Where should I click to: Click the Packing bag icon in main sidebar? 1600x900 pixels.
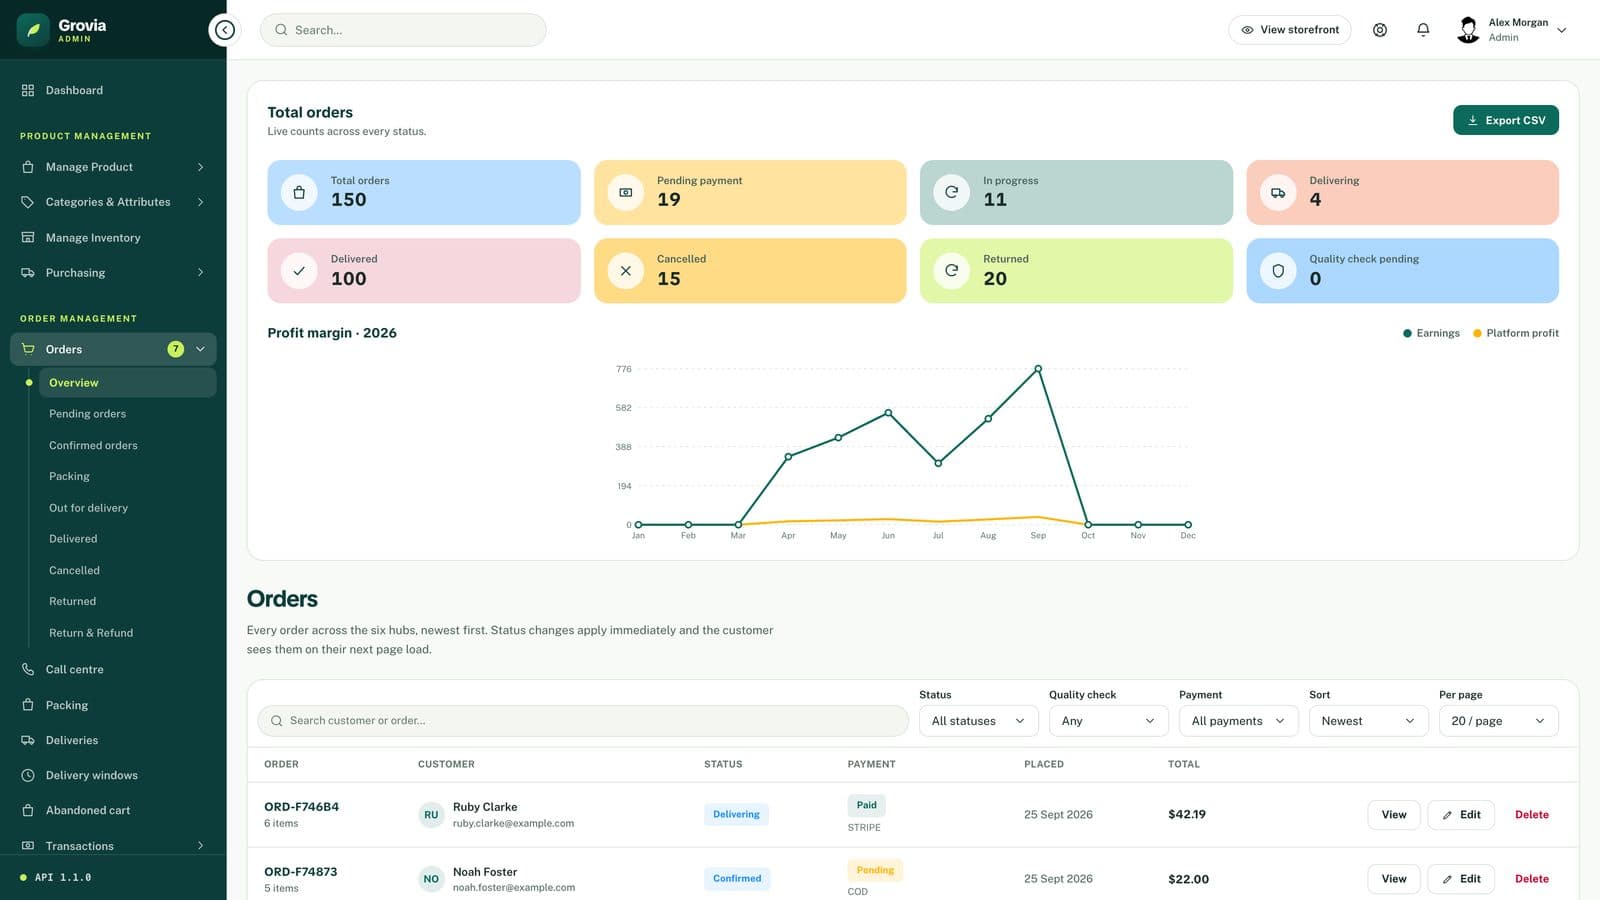(28, 705)
